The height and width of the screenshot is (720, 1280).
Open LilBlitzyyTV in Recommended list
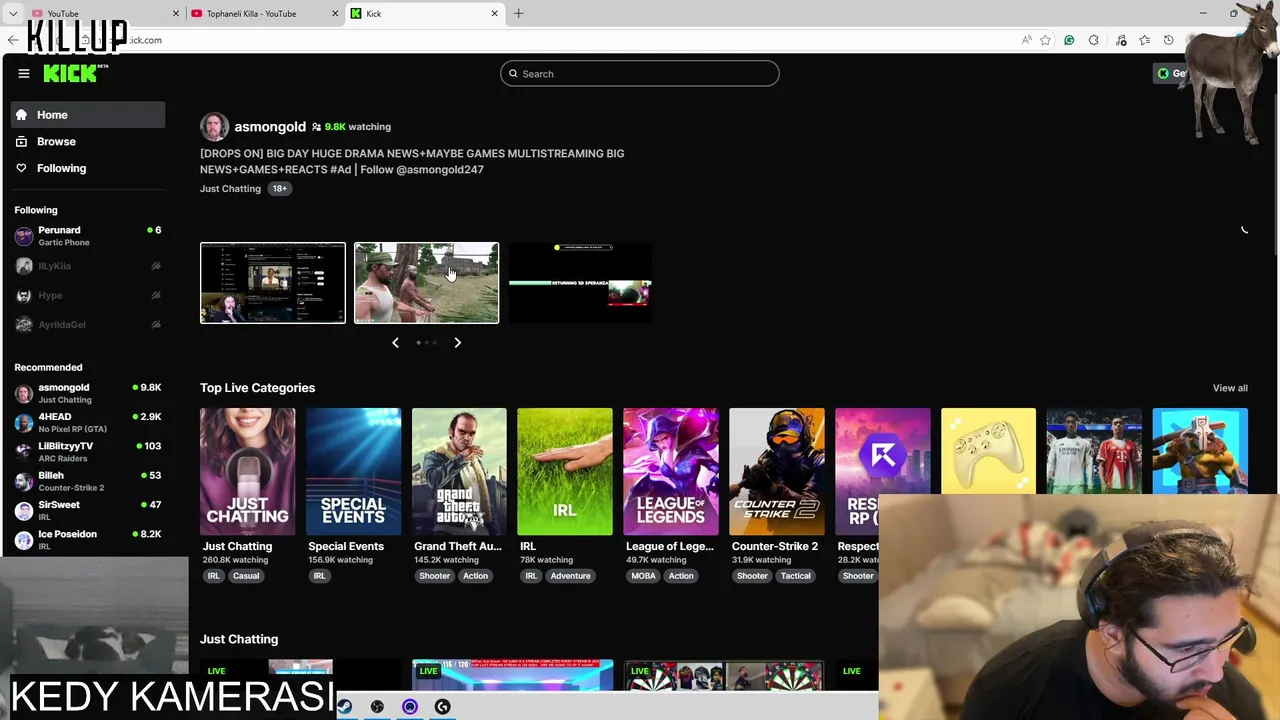coord(88,452)
